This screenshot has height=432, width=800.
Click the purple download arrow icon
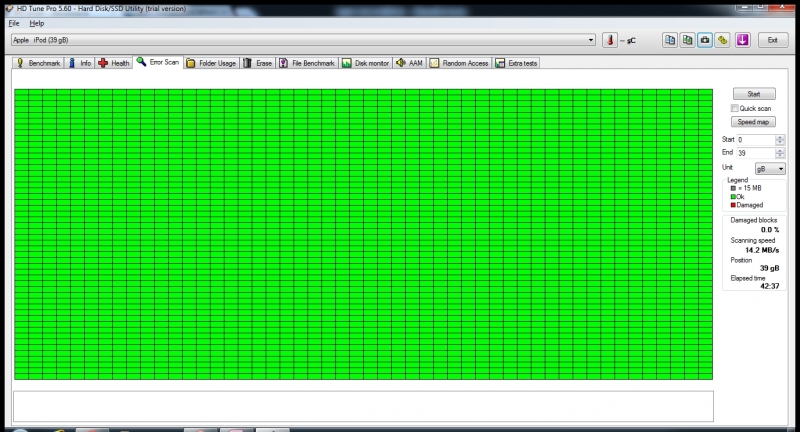pyautogui.click(x=742, y=40)
